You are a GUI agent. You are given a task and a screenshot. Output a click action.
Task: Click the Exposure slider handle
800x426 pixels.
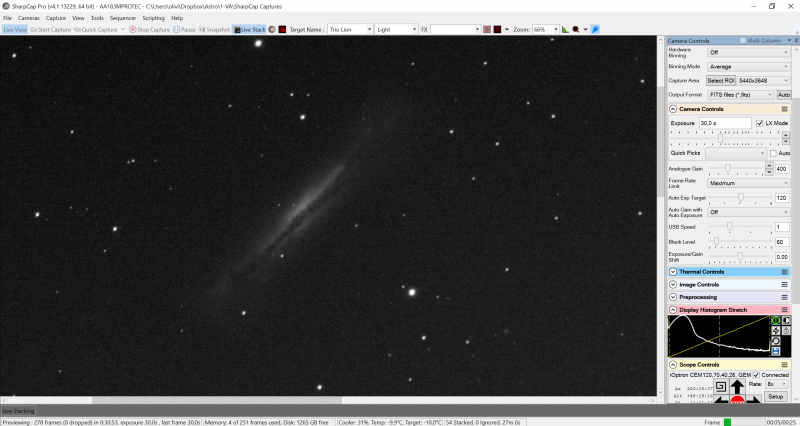click(x=720, y=138)
